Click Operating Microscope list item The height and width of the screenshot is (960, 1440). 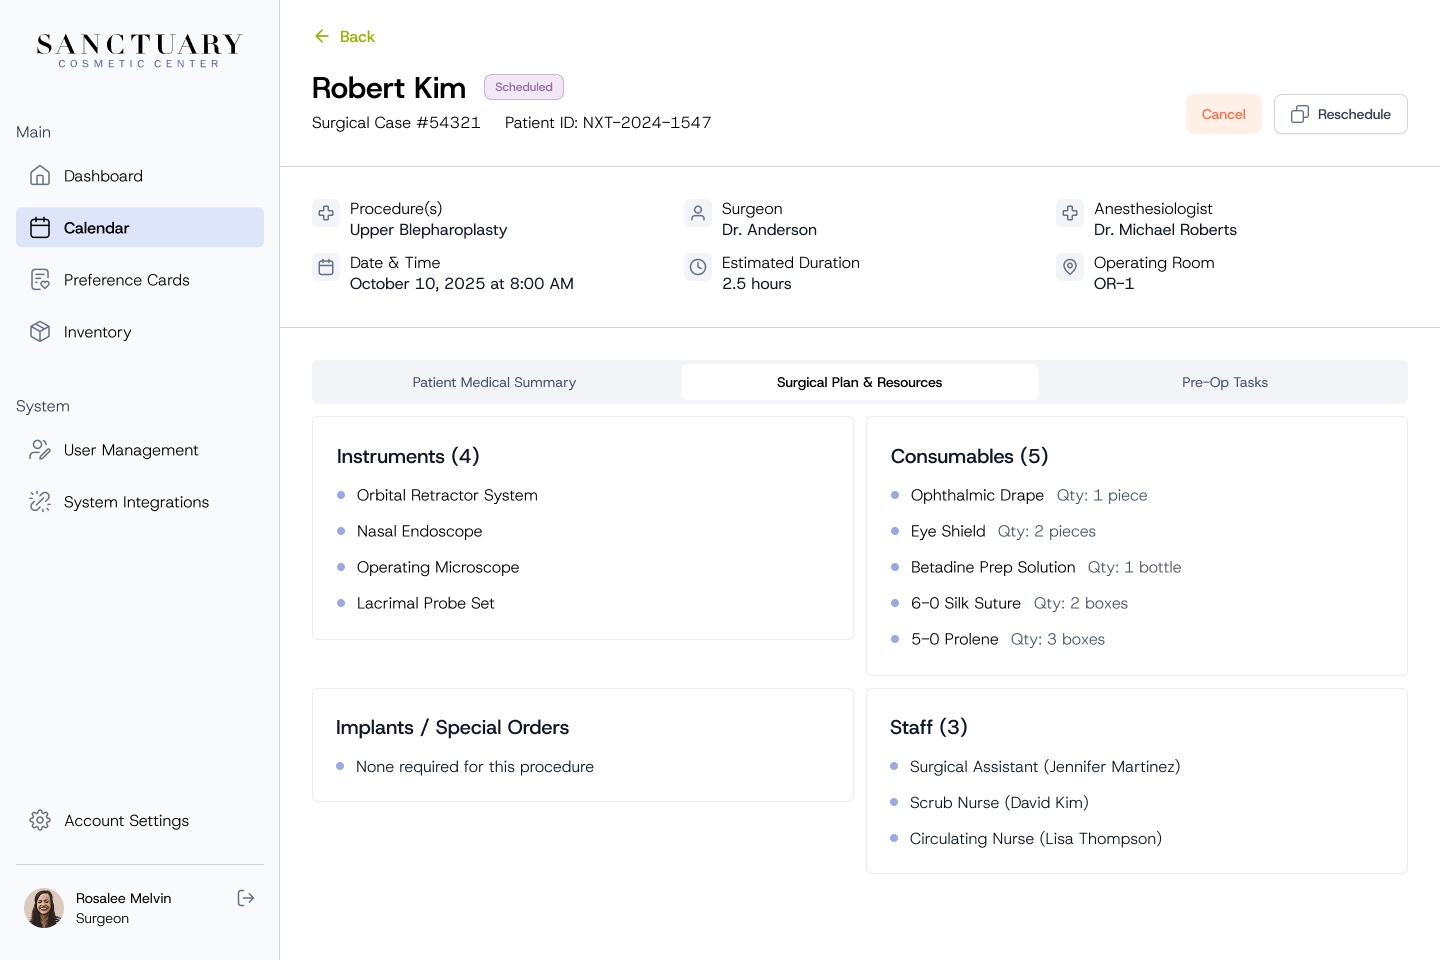point(438,567)
